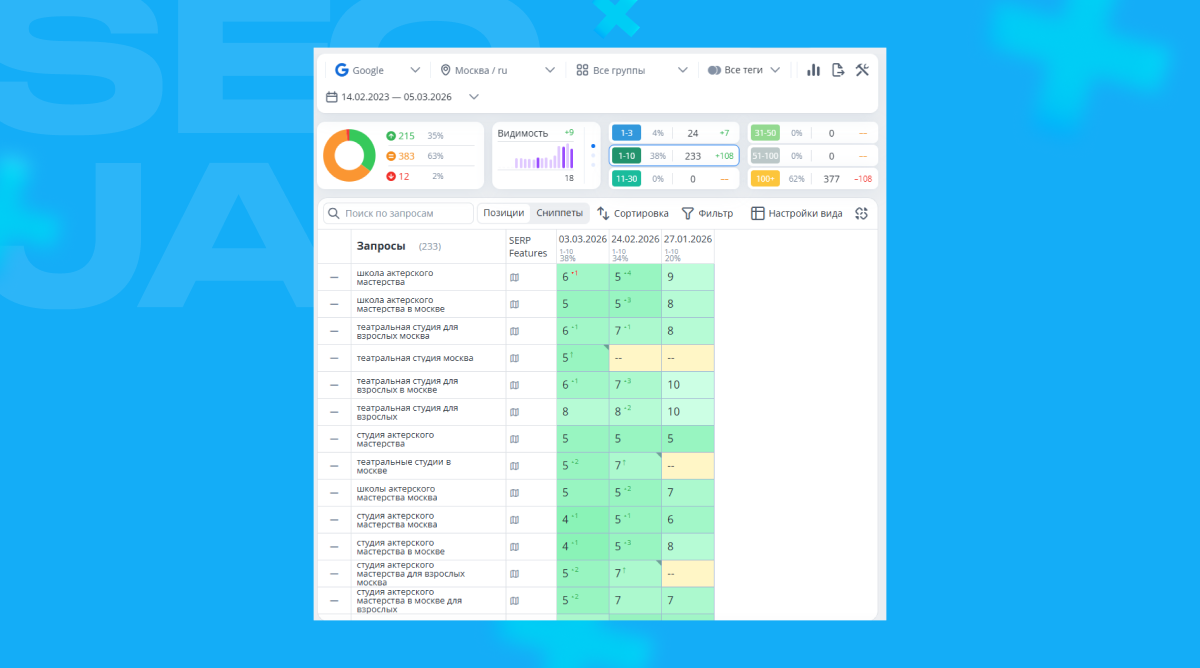Click map icon for театральная студия москва
1200x668 pixels.
tap(515, 358)
